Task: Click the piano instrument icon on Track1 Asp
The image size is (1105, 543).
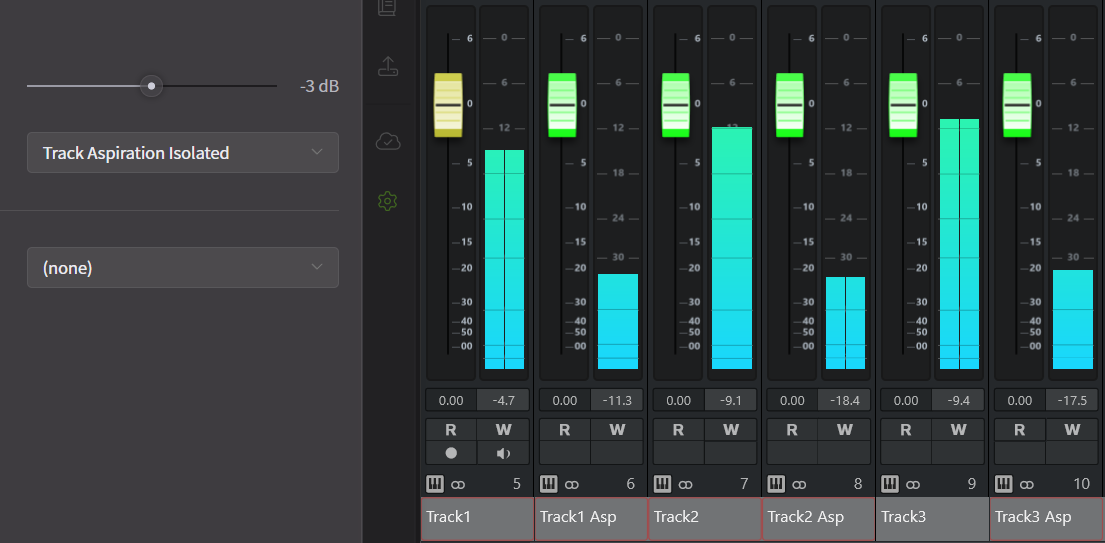Action: tap(548, 484)
